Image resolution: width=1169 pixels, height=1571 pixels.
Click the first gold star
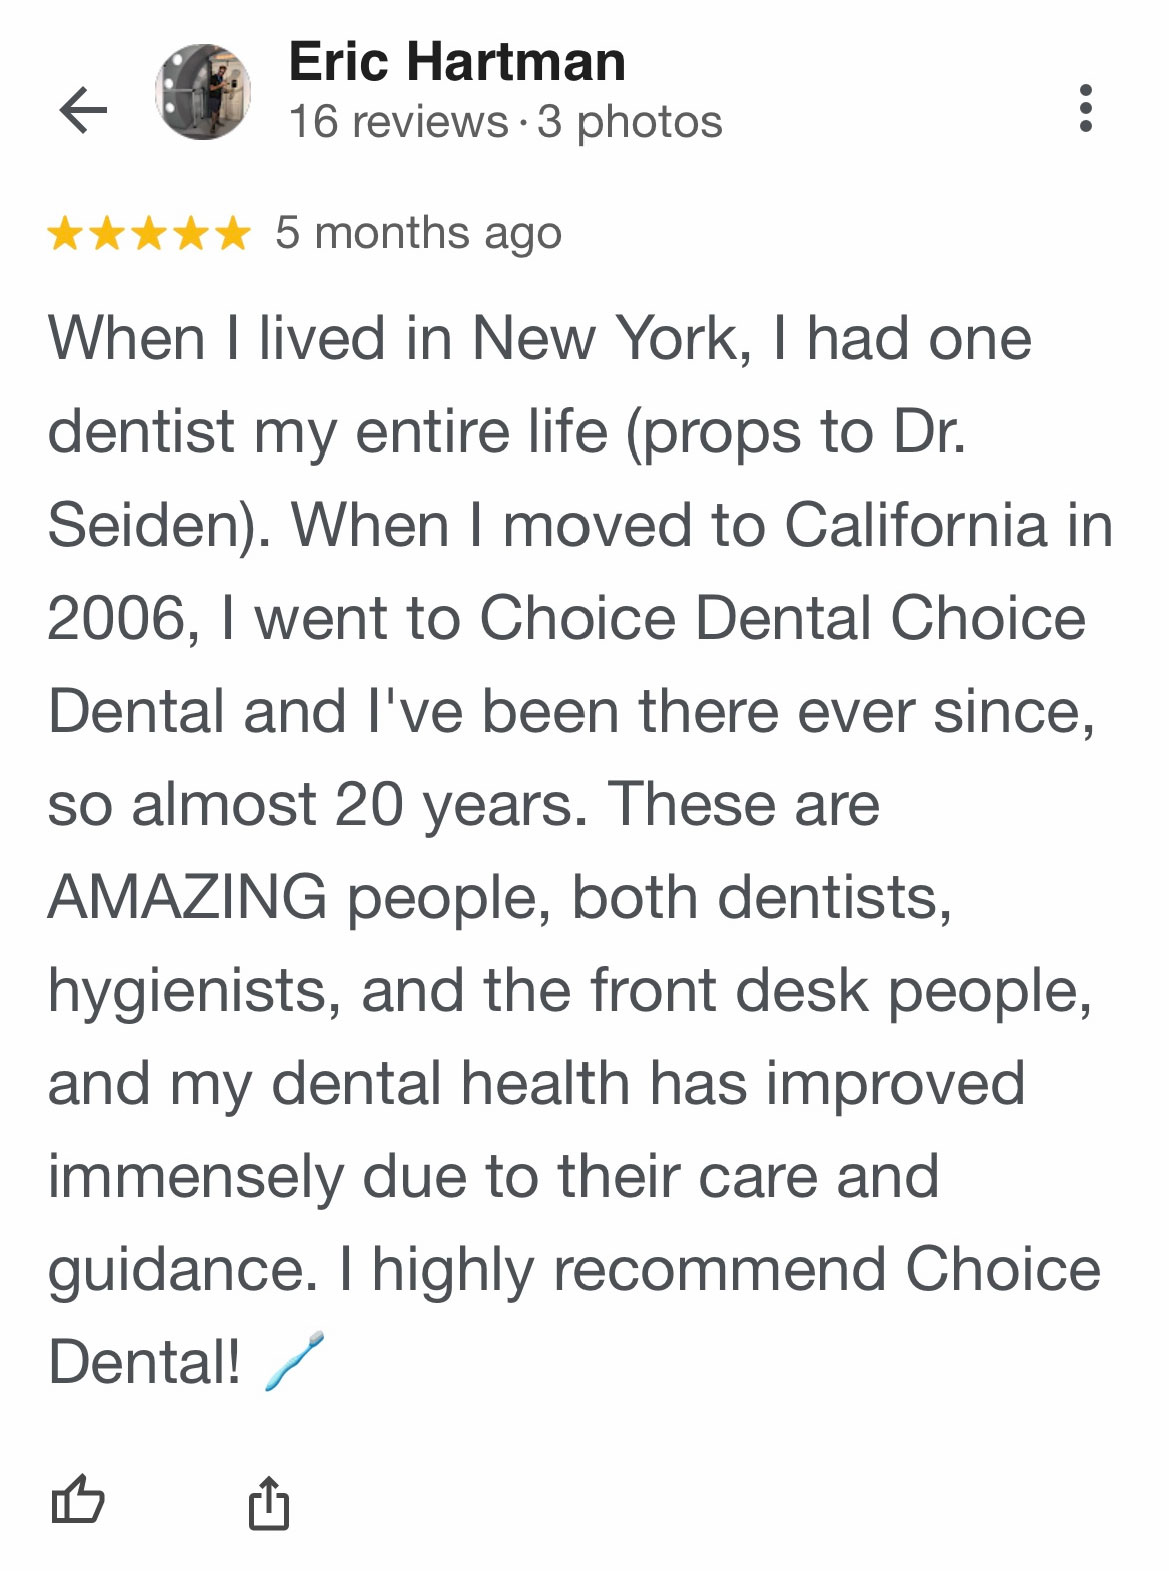(x=65, y=234)
